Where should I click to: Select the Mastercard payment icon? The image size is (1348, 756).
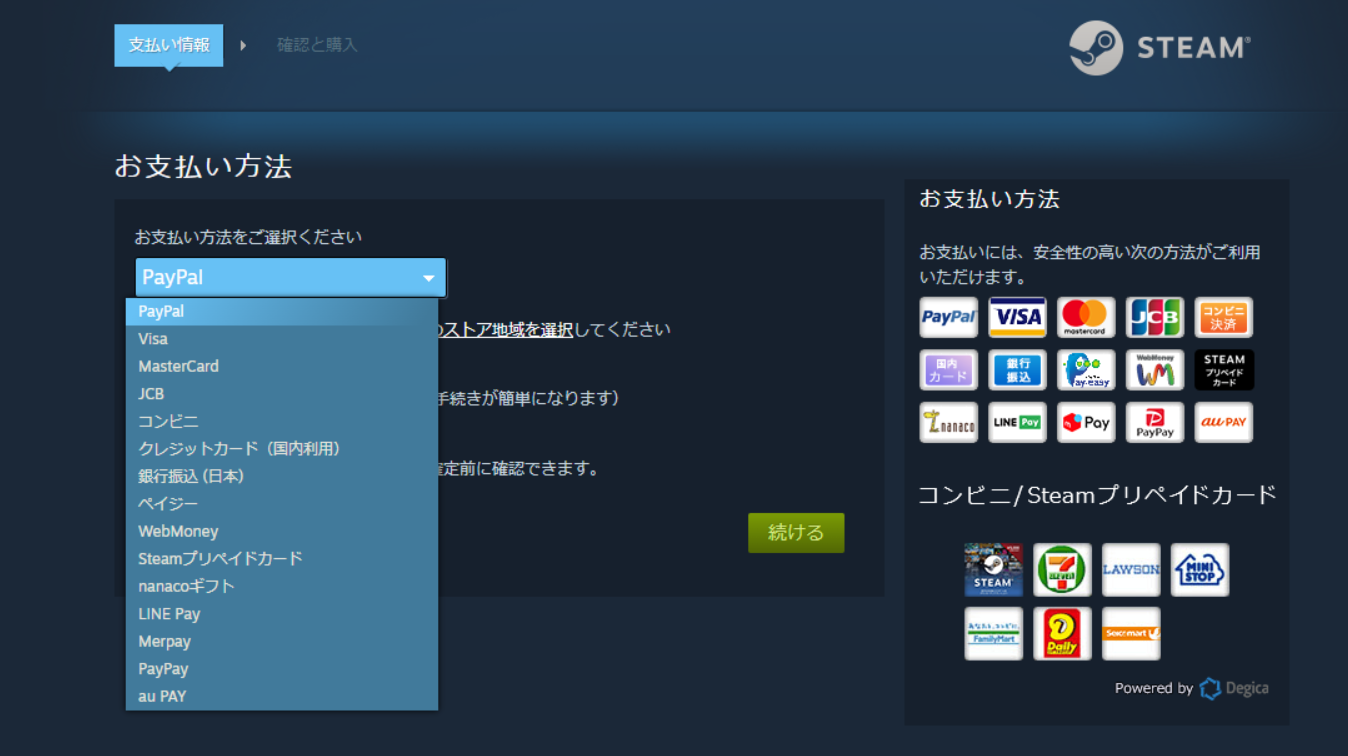tap(1086, 317)
